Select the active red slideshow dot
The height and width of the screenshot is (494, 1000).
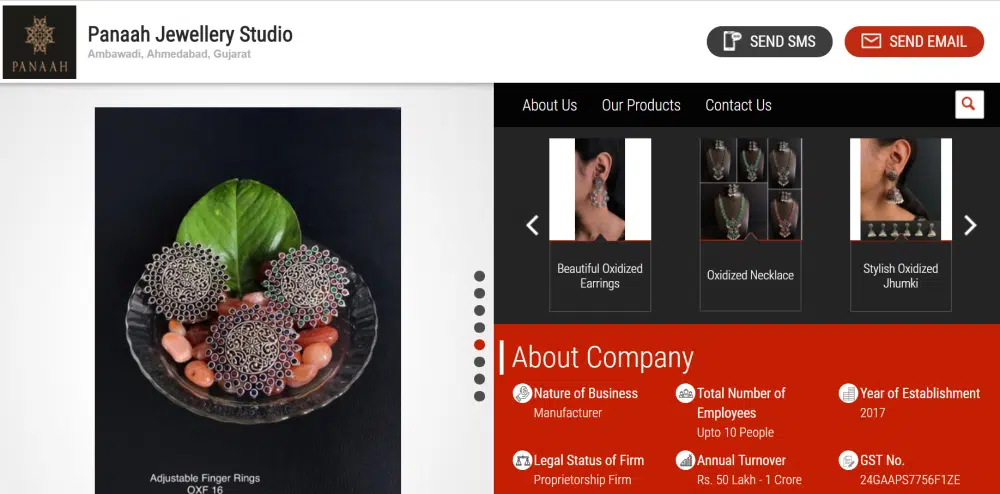[479, 345]
